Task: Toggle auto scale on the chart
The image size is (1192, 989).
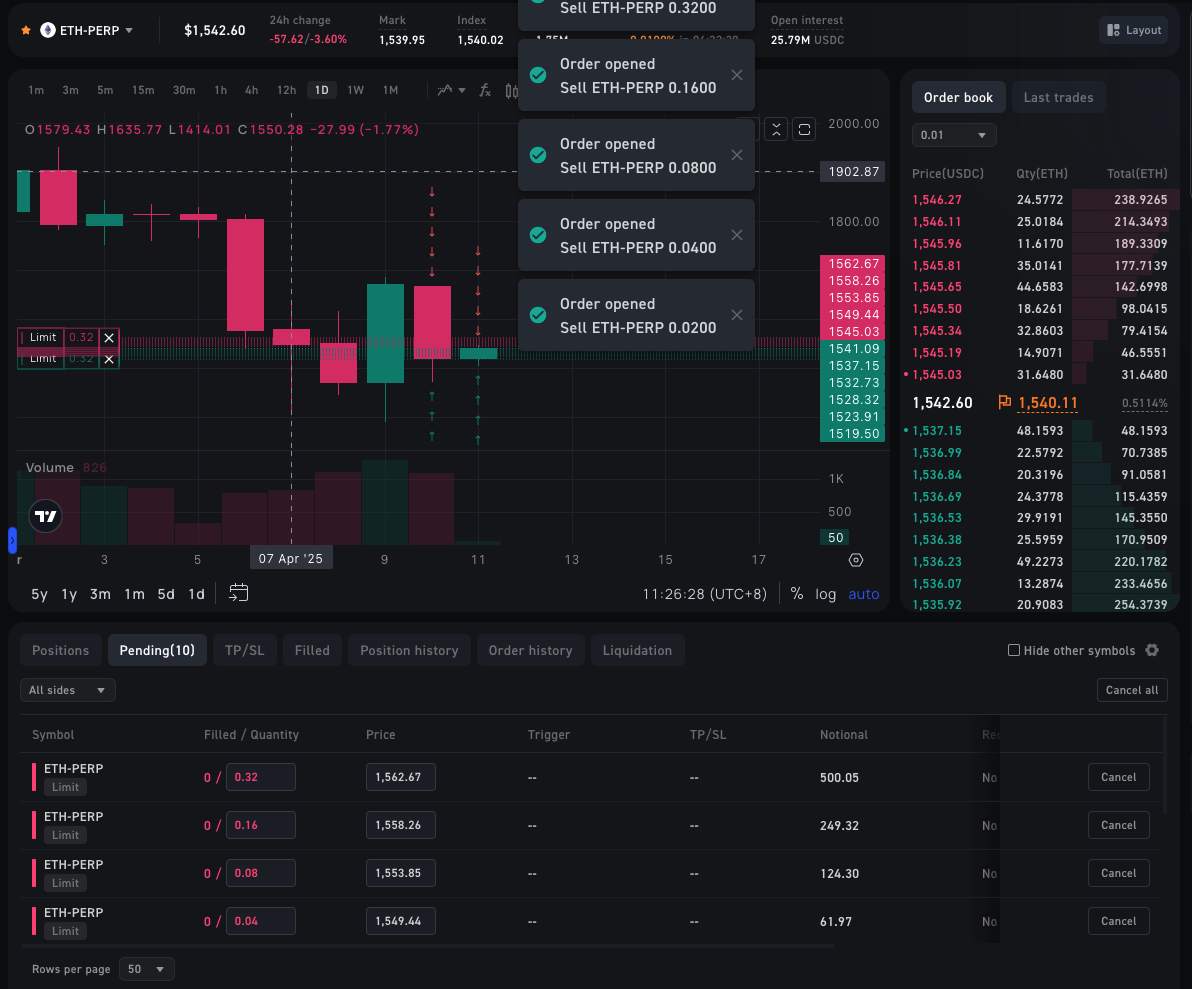Action: click(x=864, y=594)
